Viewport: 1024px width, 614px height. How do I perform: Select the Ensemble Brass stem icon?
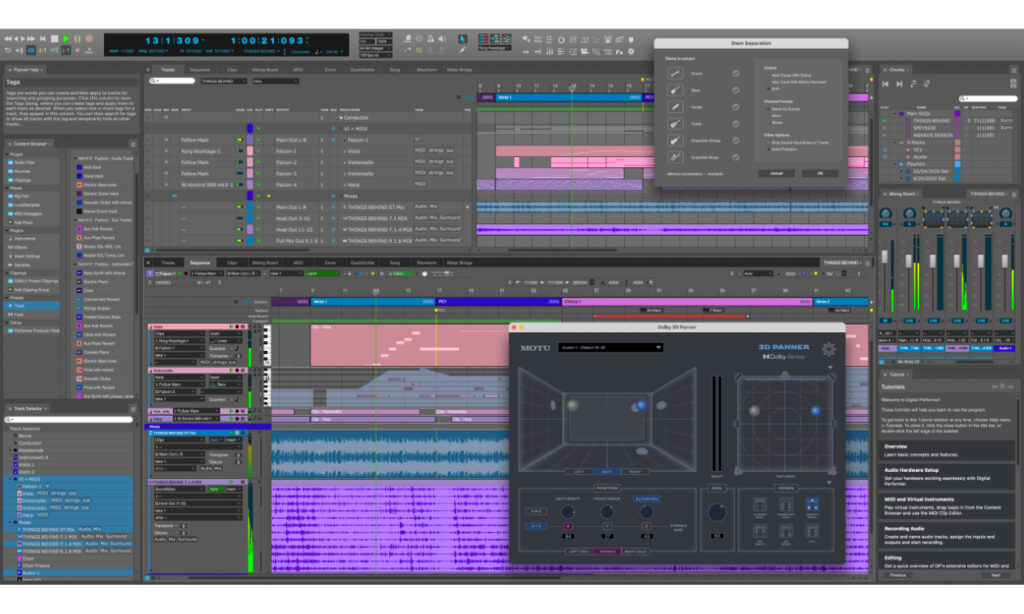[675, 157]
